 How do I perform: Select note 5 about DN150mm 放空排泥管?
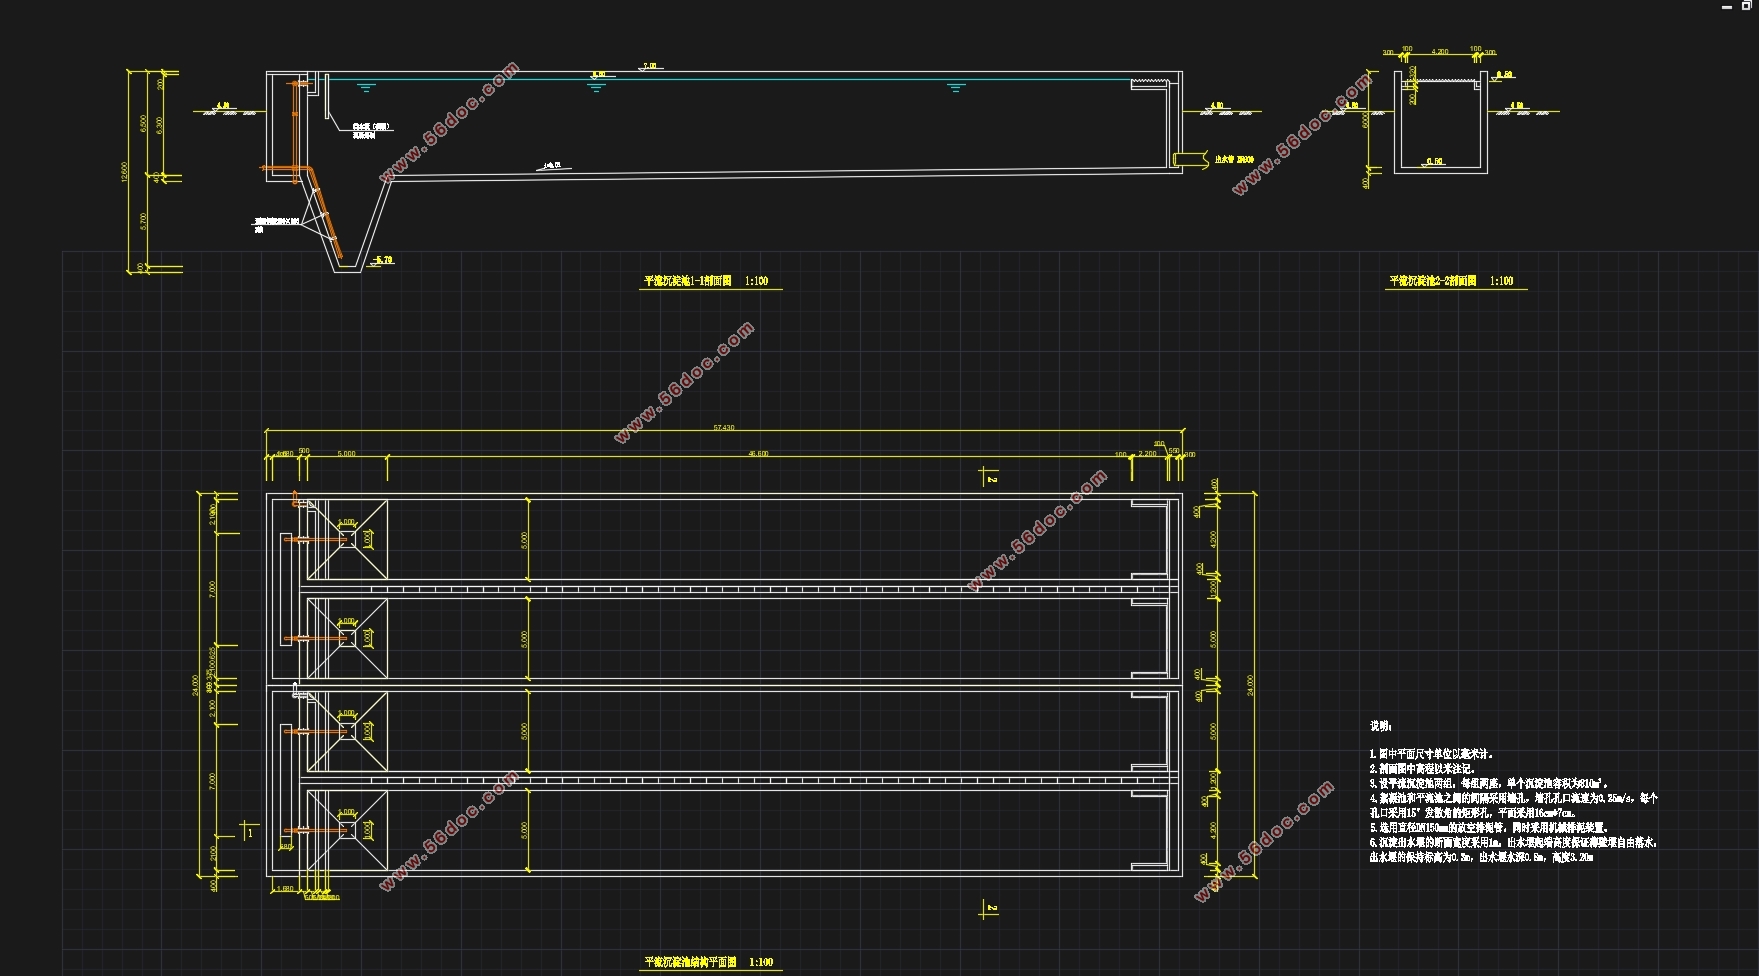pos(1489,828)
